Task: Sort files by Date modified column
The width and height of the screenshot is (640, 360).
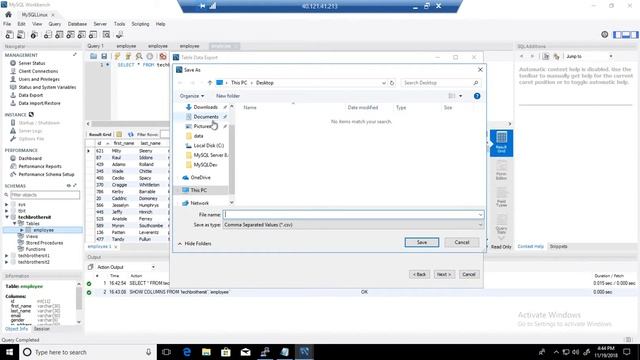Action: (x=363, y=108)
